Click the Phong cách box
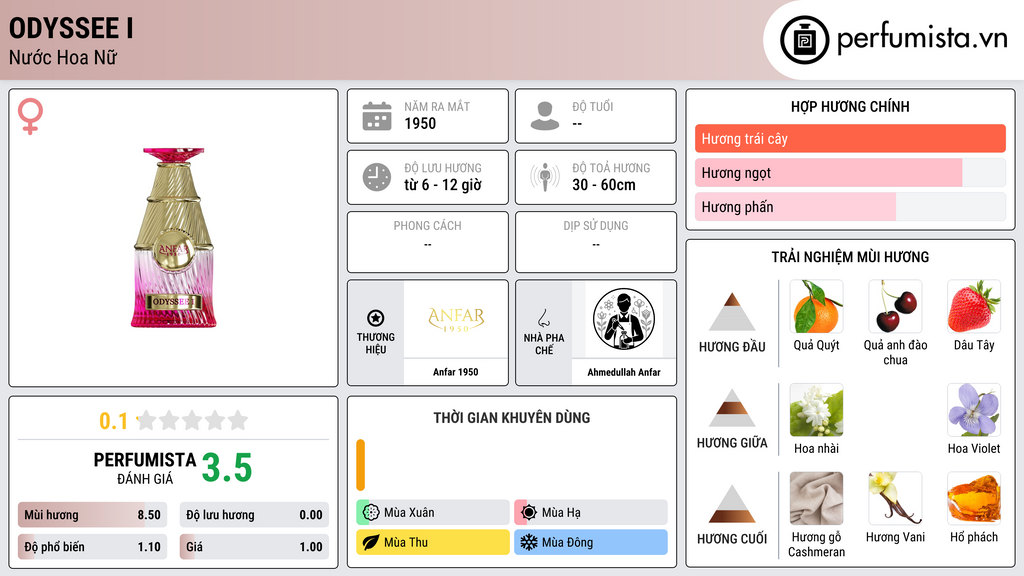This screenshot has height=576, width=1024. [x=428, y=242]
